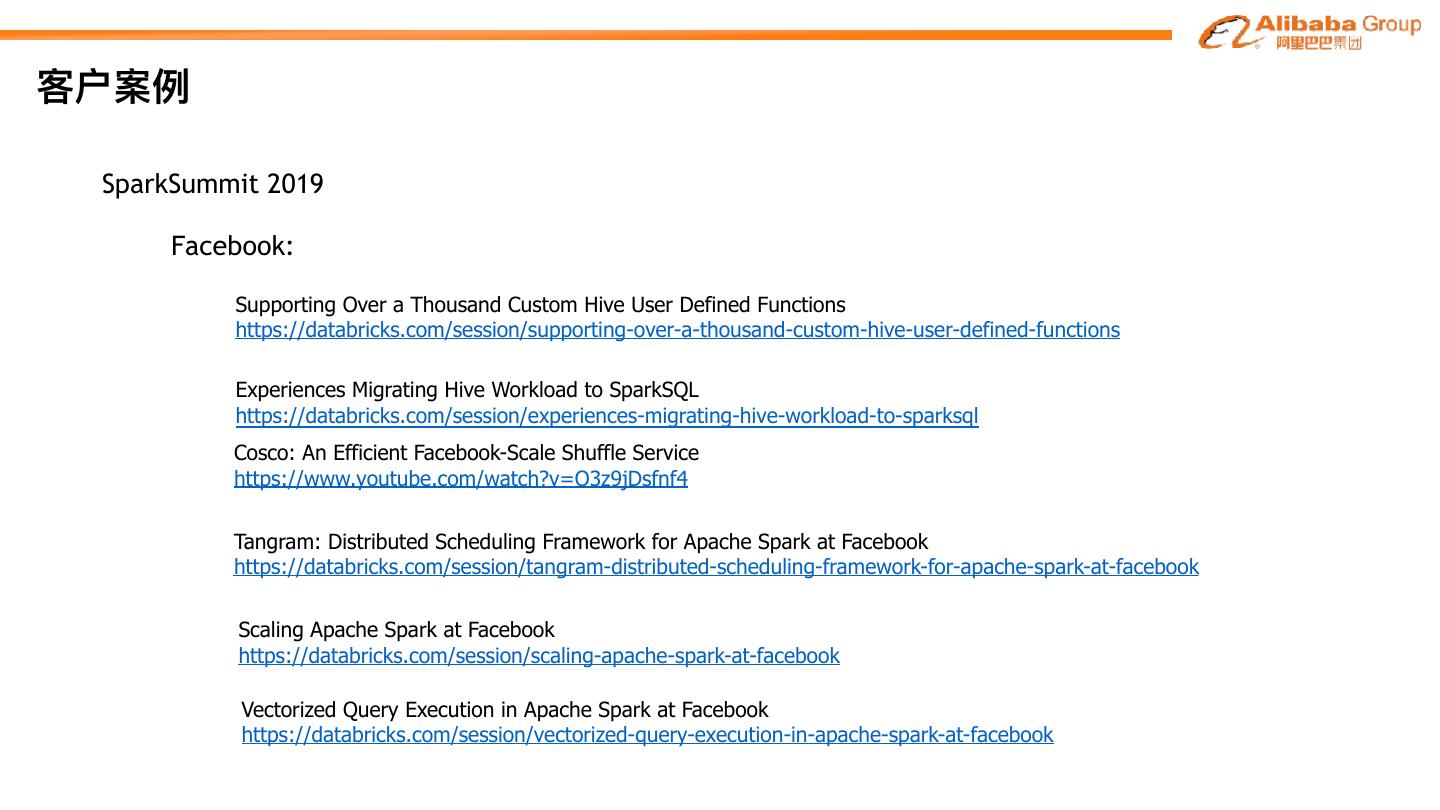Screen dimensions: 1440x810
Task: Click the 'Vectorized Query Execution in Apache Spark' title
Action: (505, 710)
